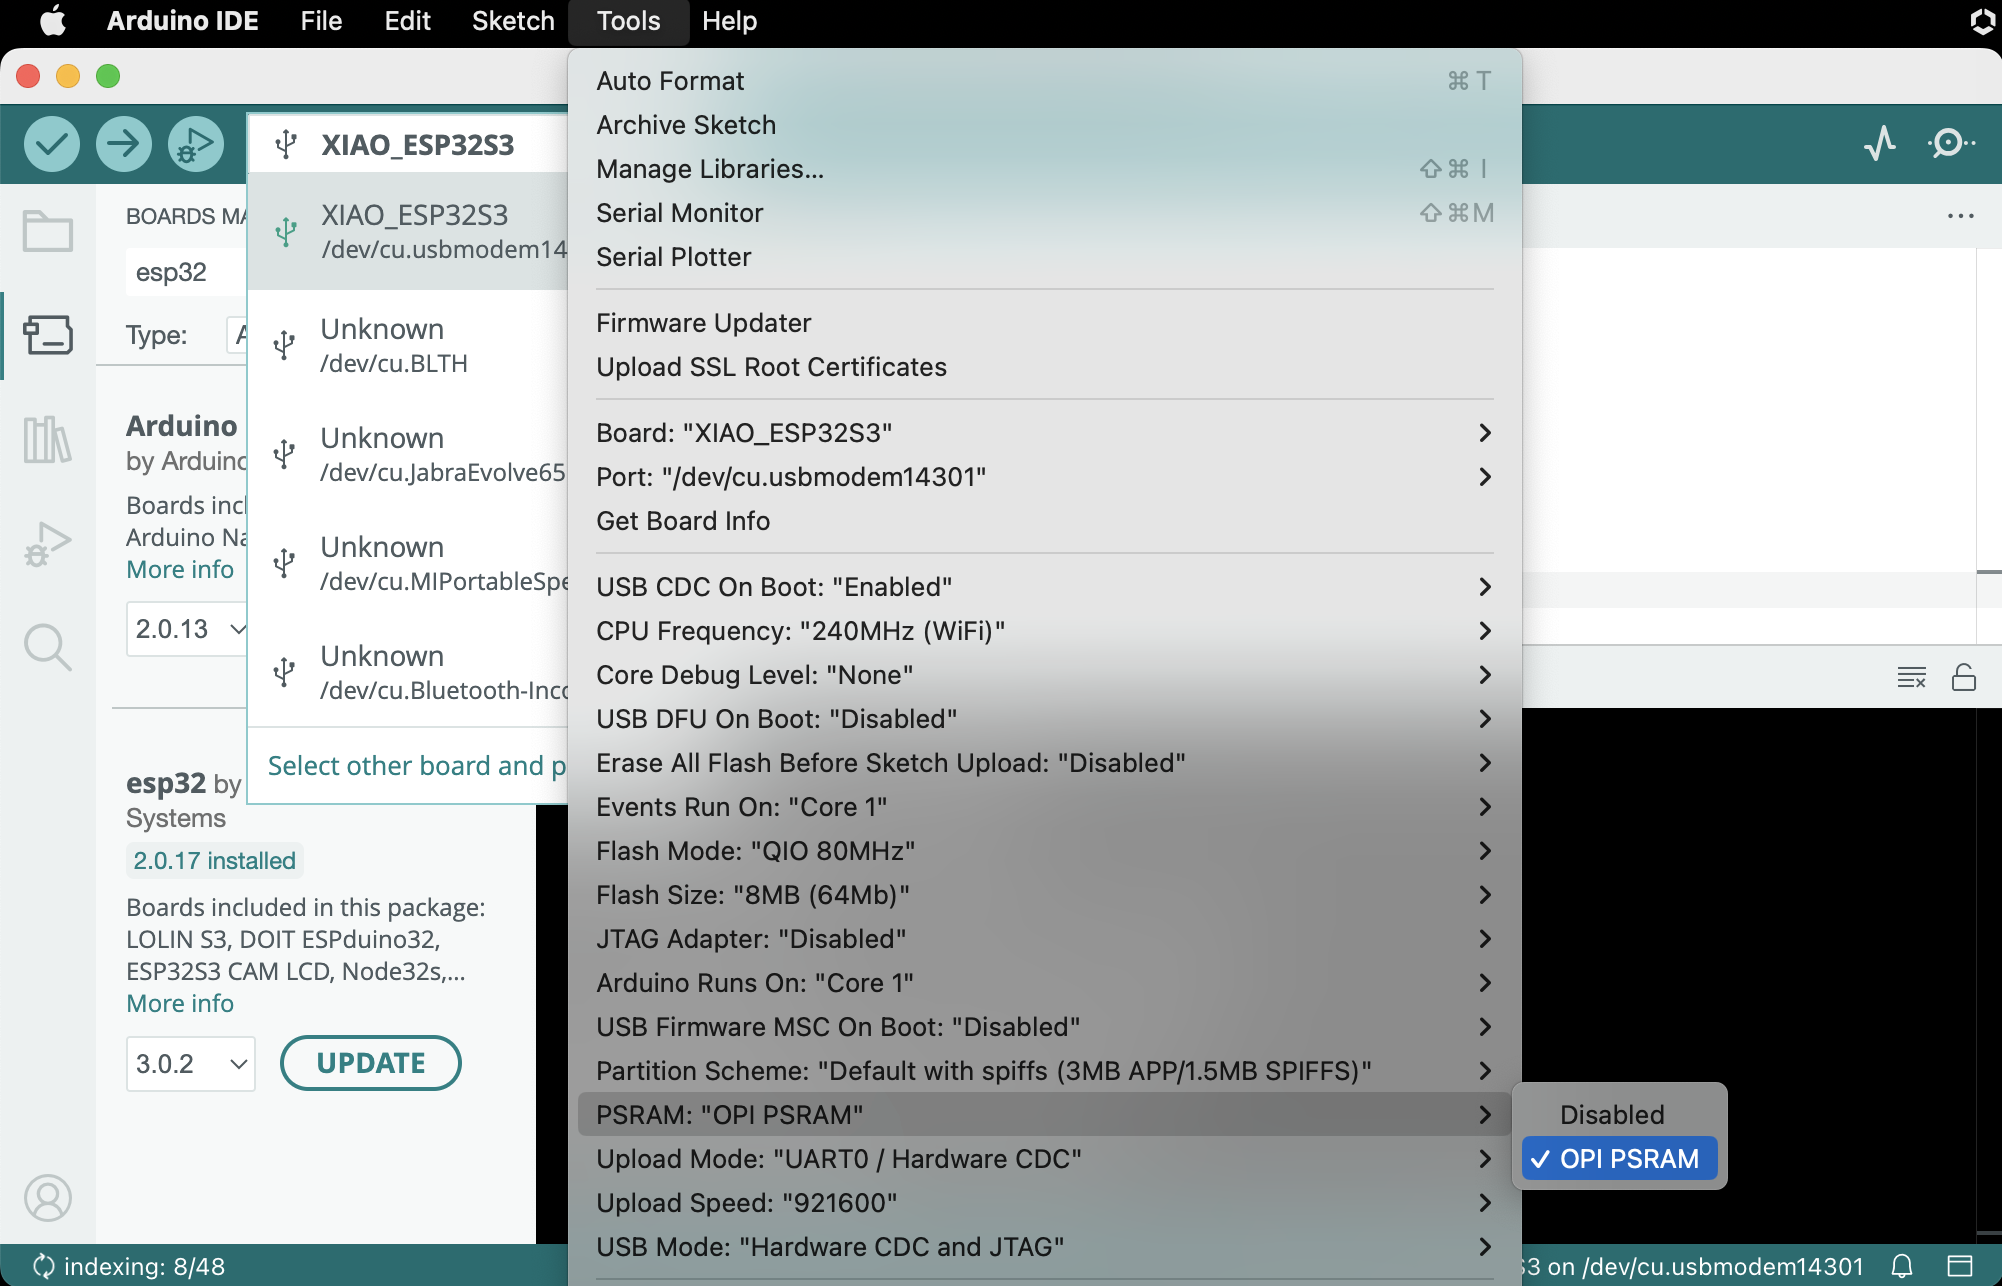2002x1286 pixels.
Task: Open the File menu
Action: pos(321,21)
